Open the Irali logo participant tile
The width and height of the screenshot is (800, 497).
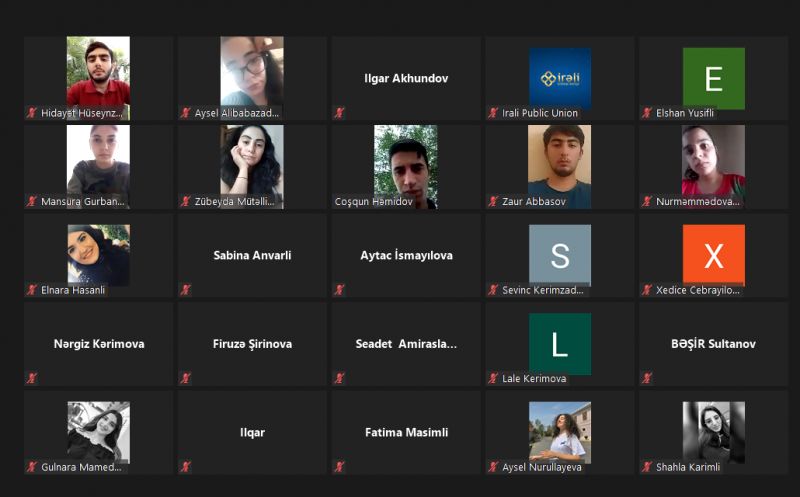[x=560, y=79]
